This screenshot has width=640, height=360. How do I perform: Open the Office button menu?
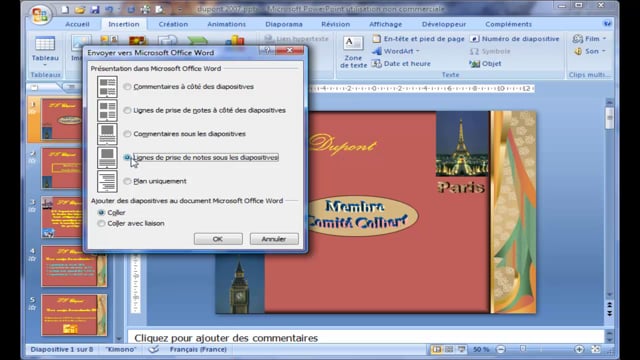click(40, 15)
